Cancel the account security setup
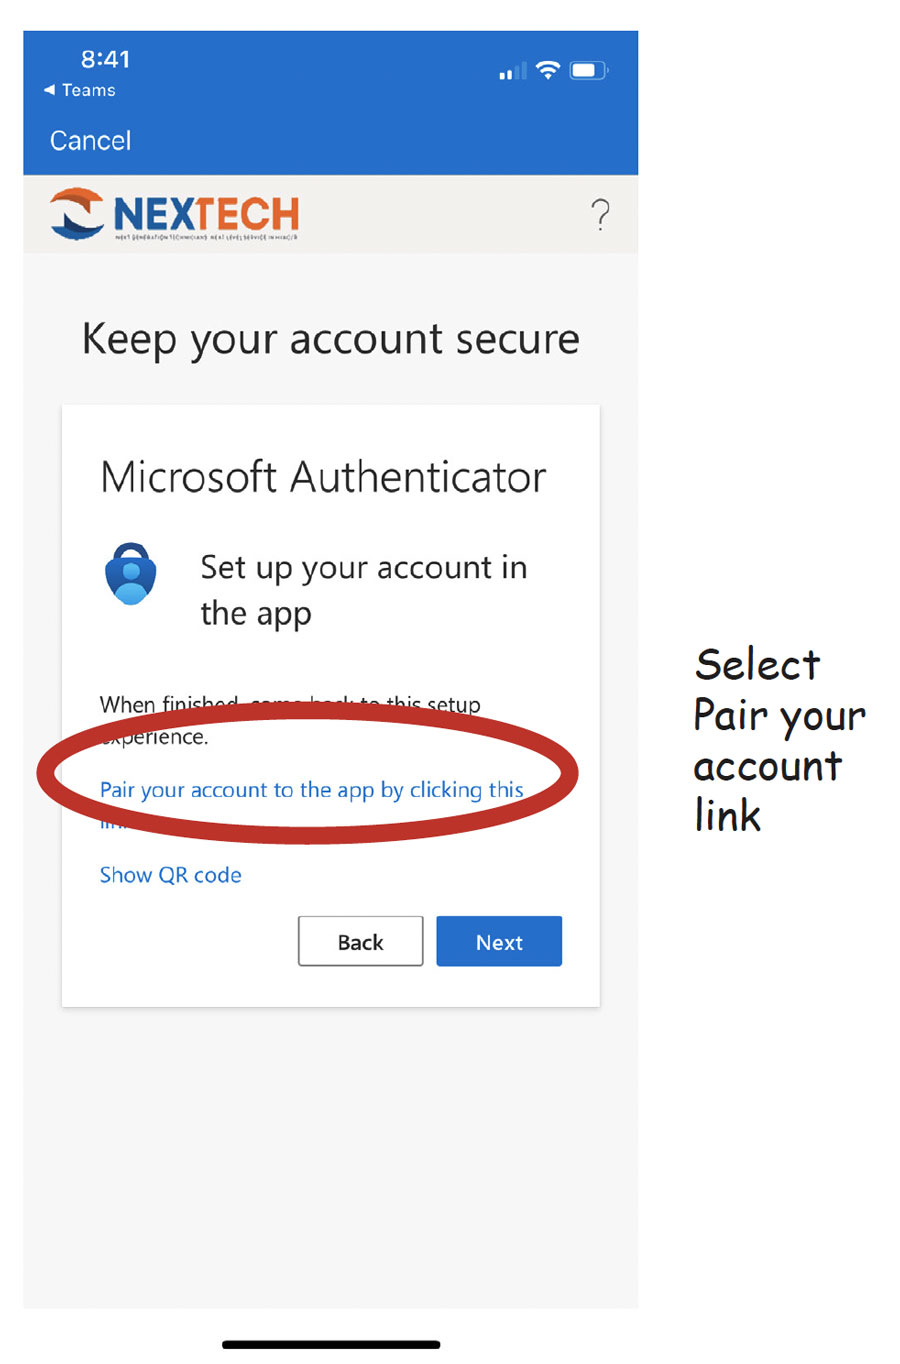The image size is (900, 1364). pyautogui.click(x=90, y=140)
